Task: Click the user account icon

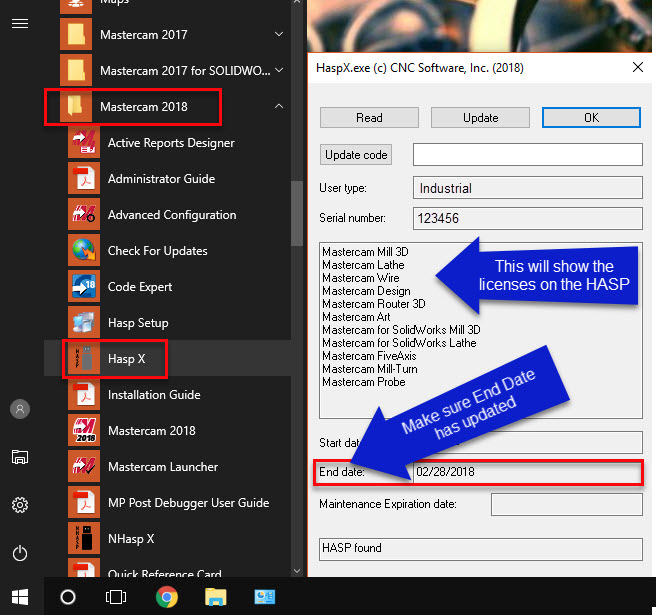Action: click(x=20, y=409)
